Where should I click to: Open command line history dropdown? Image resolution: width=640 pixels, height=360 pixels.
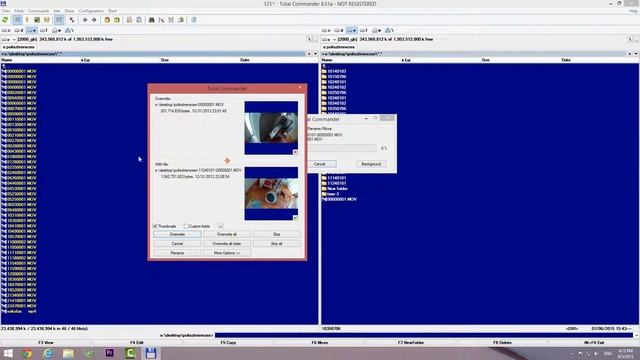(636, 336)
